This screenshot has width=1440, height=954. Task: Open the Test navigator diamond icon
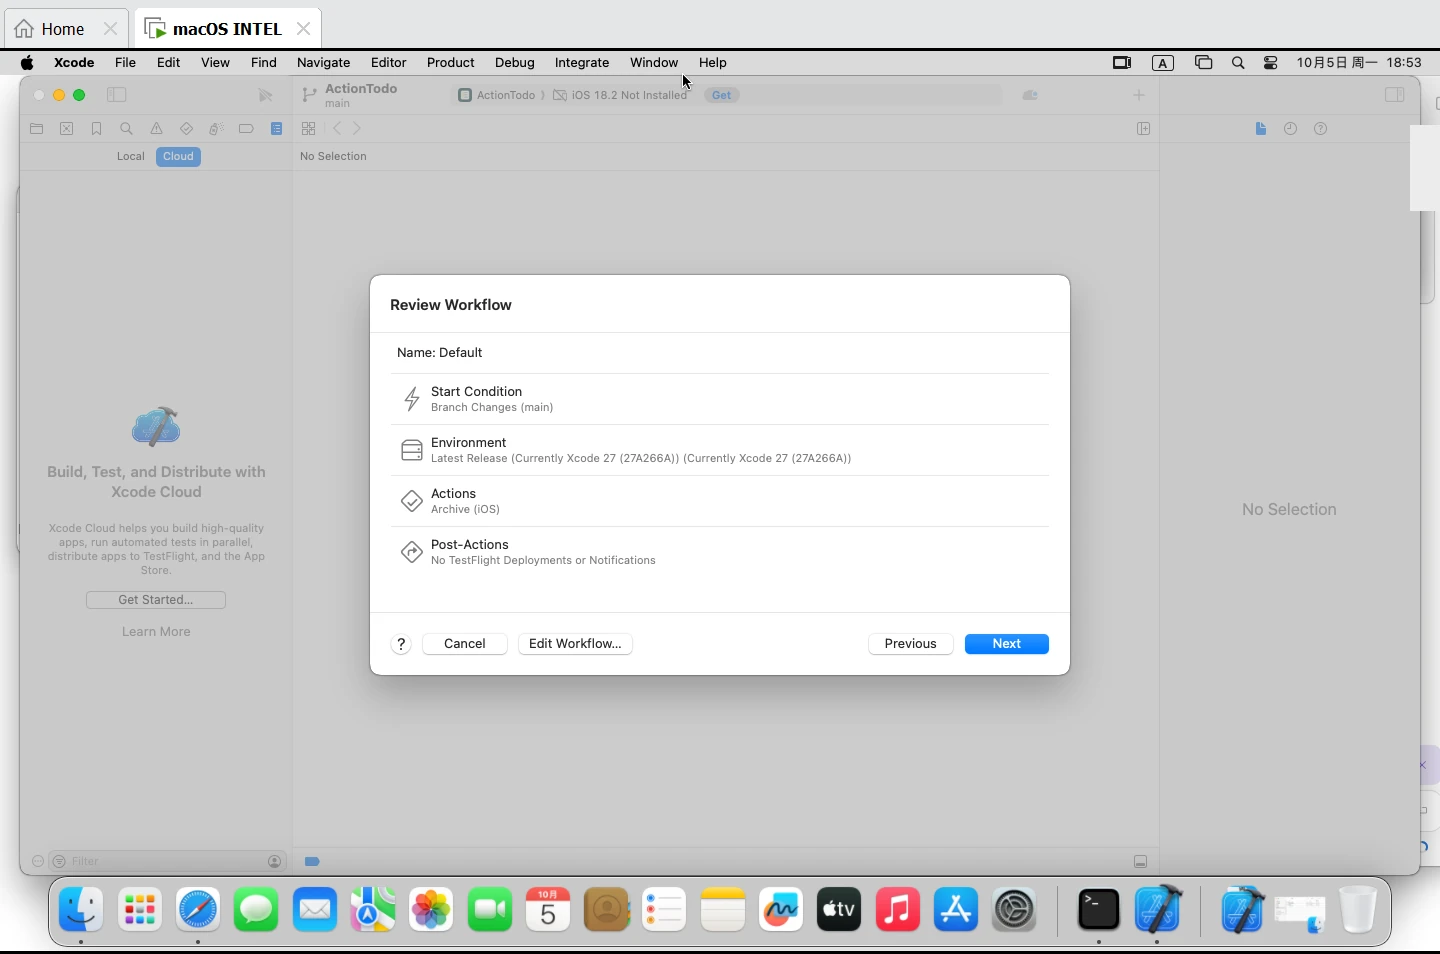tap(186, 129)
